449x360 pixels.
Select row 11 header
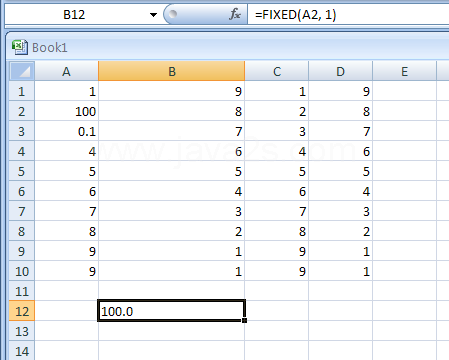pos(22,291)
